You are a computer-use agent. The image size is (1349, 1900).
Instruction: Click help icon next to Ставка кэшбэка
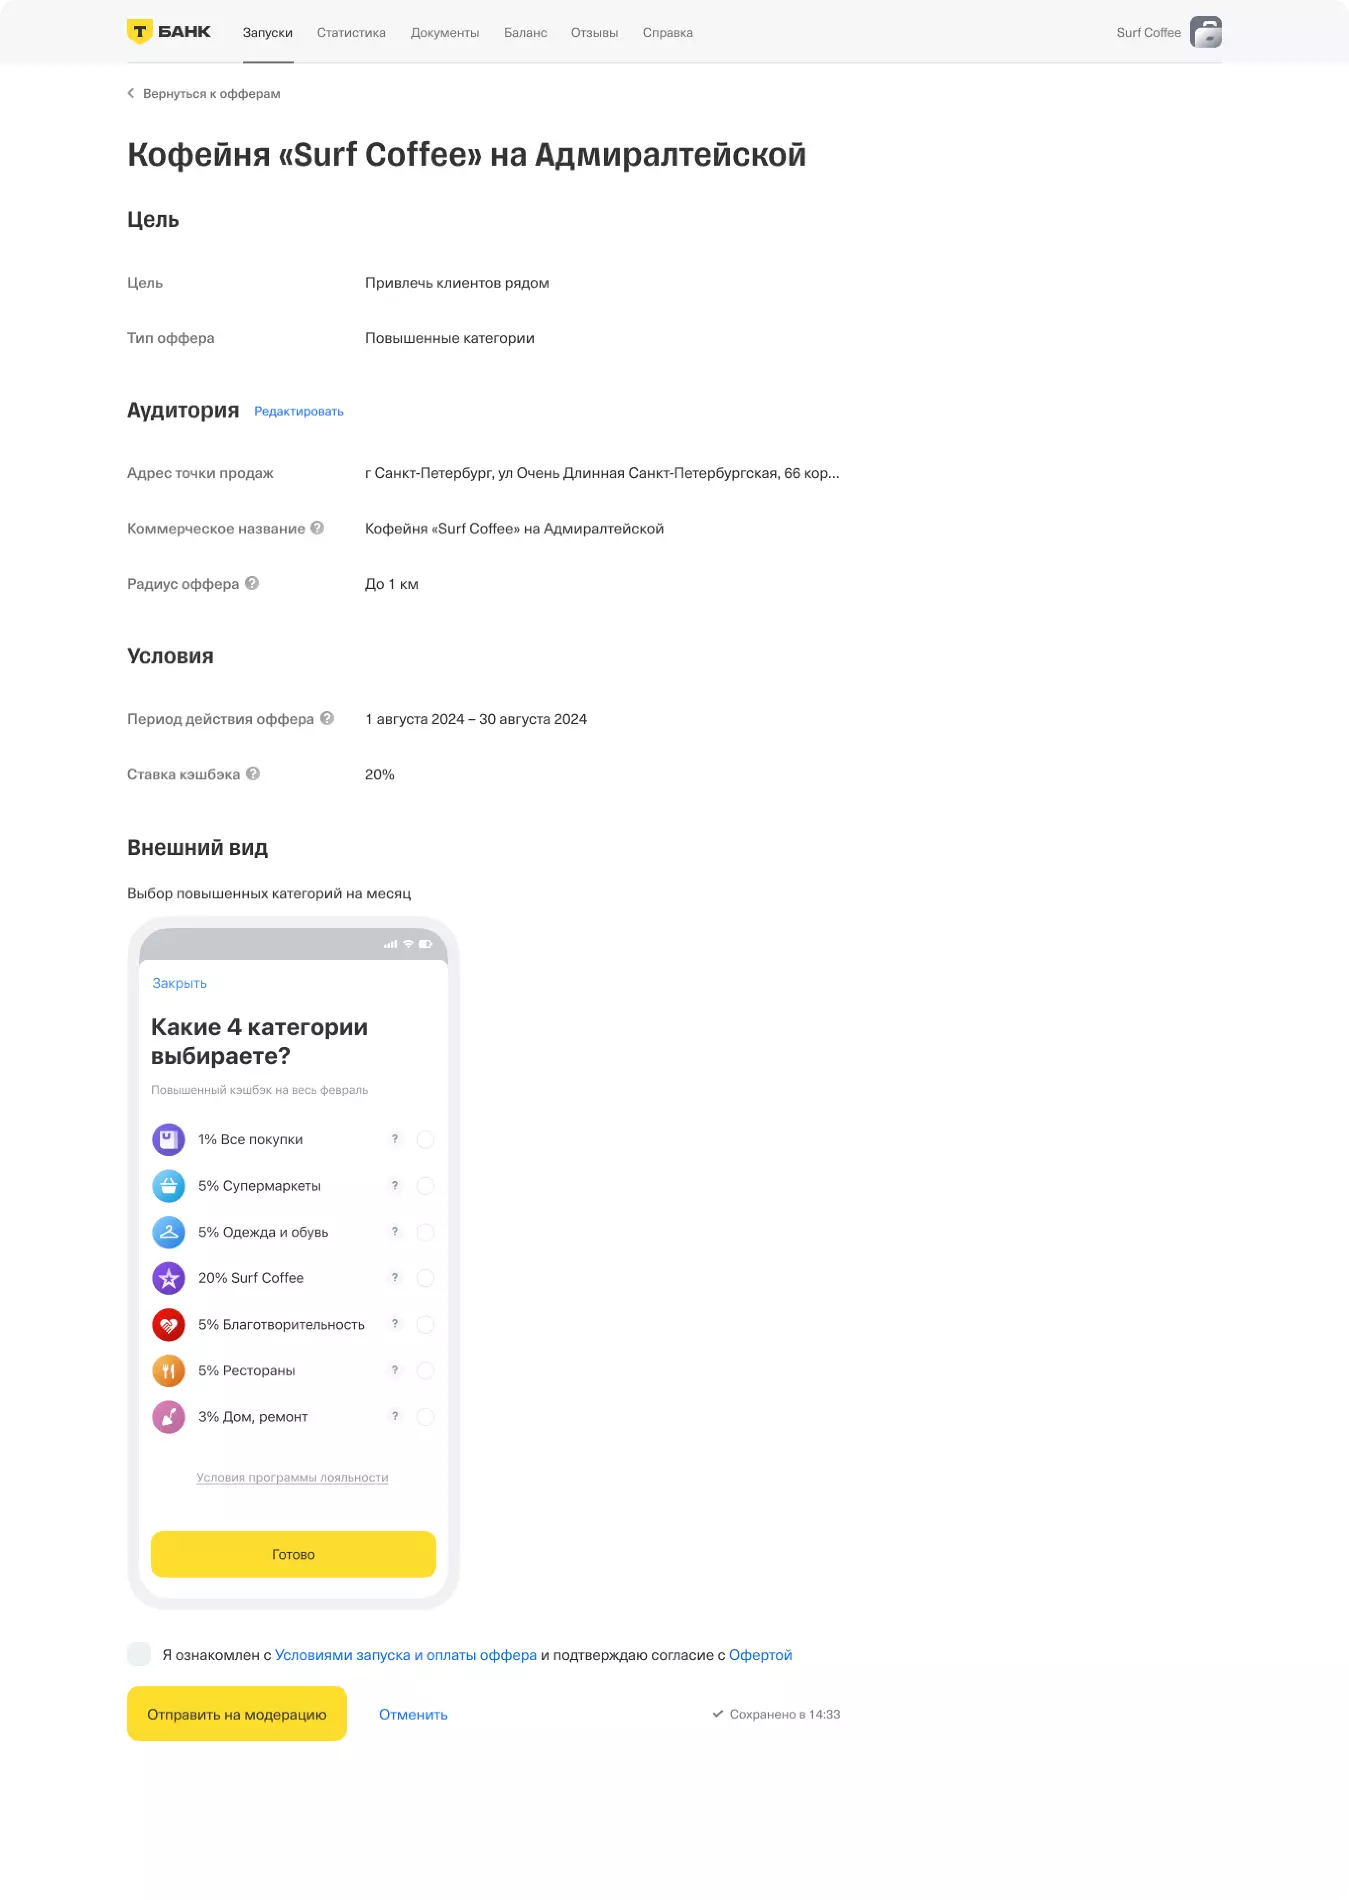point(253,773)
